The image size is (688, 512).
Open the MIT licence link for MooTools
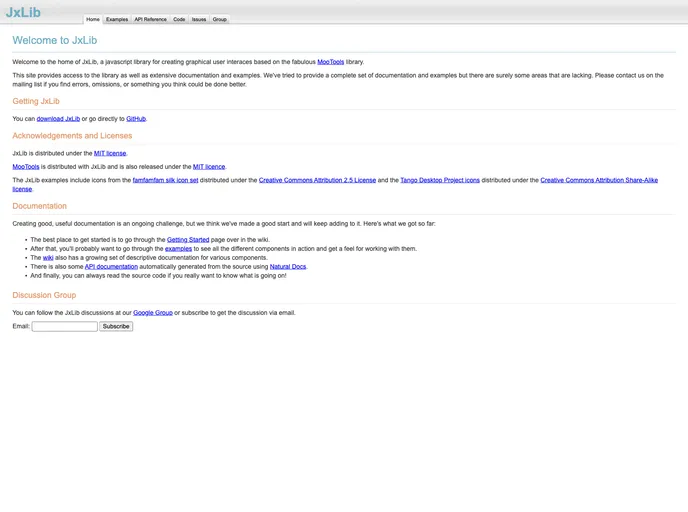209,167
